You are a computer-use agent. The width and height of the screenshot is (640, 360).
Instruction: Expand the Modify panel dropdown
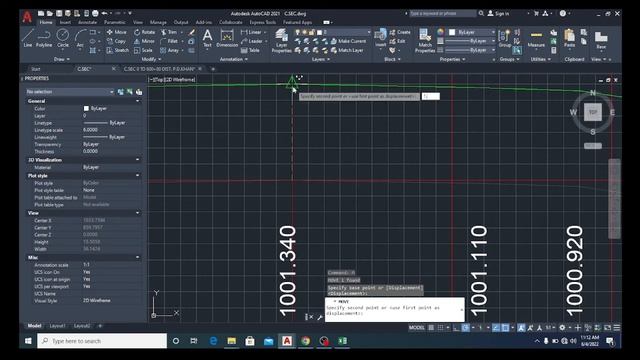[x=151, y=59]
